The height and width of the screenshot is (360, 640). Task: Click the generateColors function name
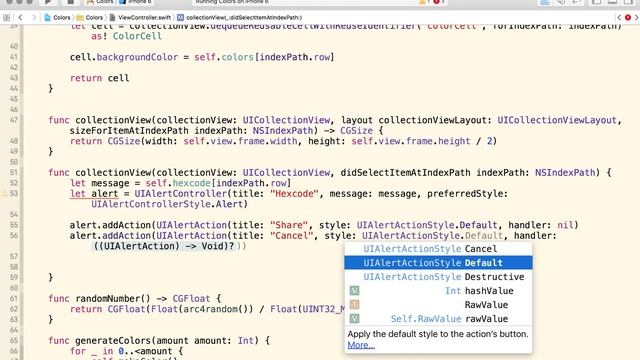[113, 340]
